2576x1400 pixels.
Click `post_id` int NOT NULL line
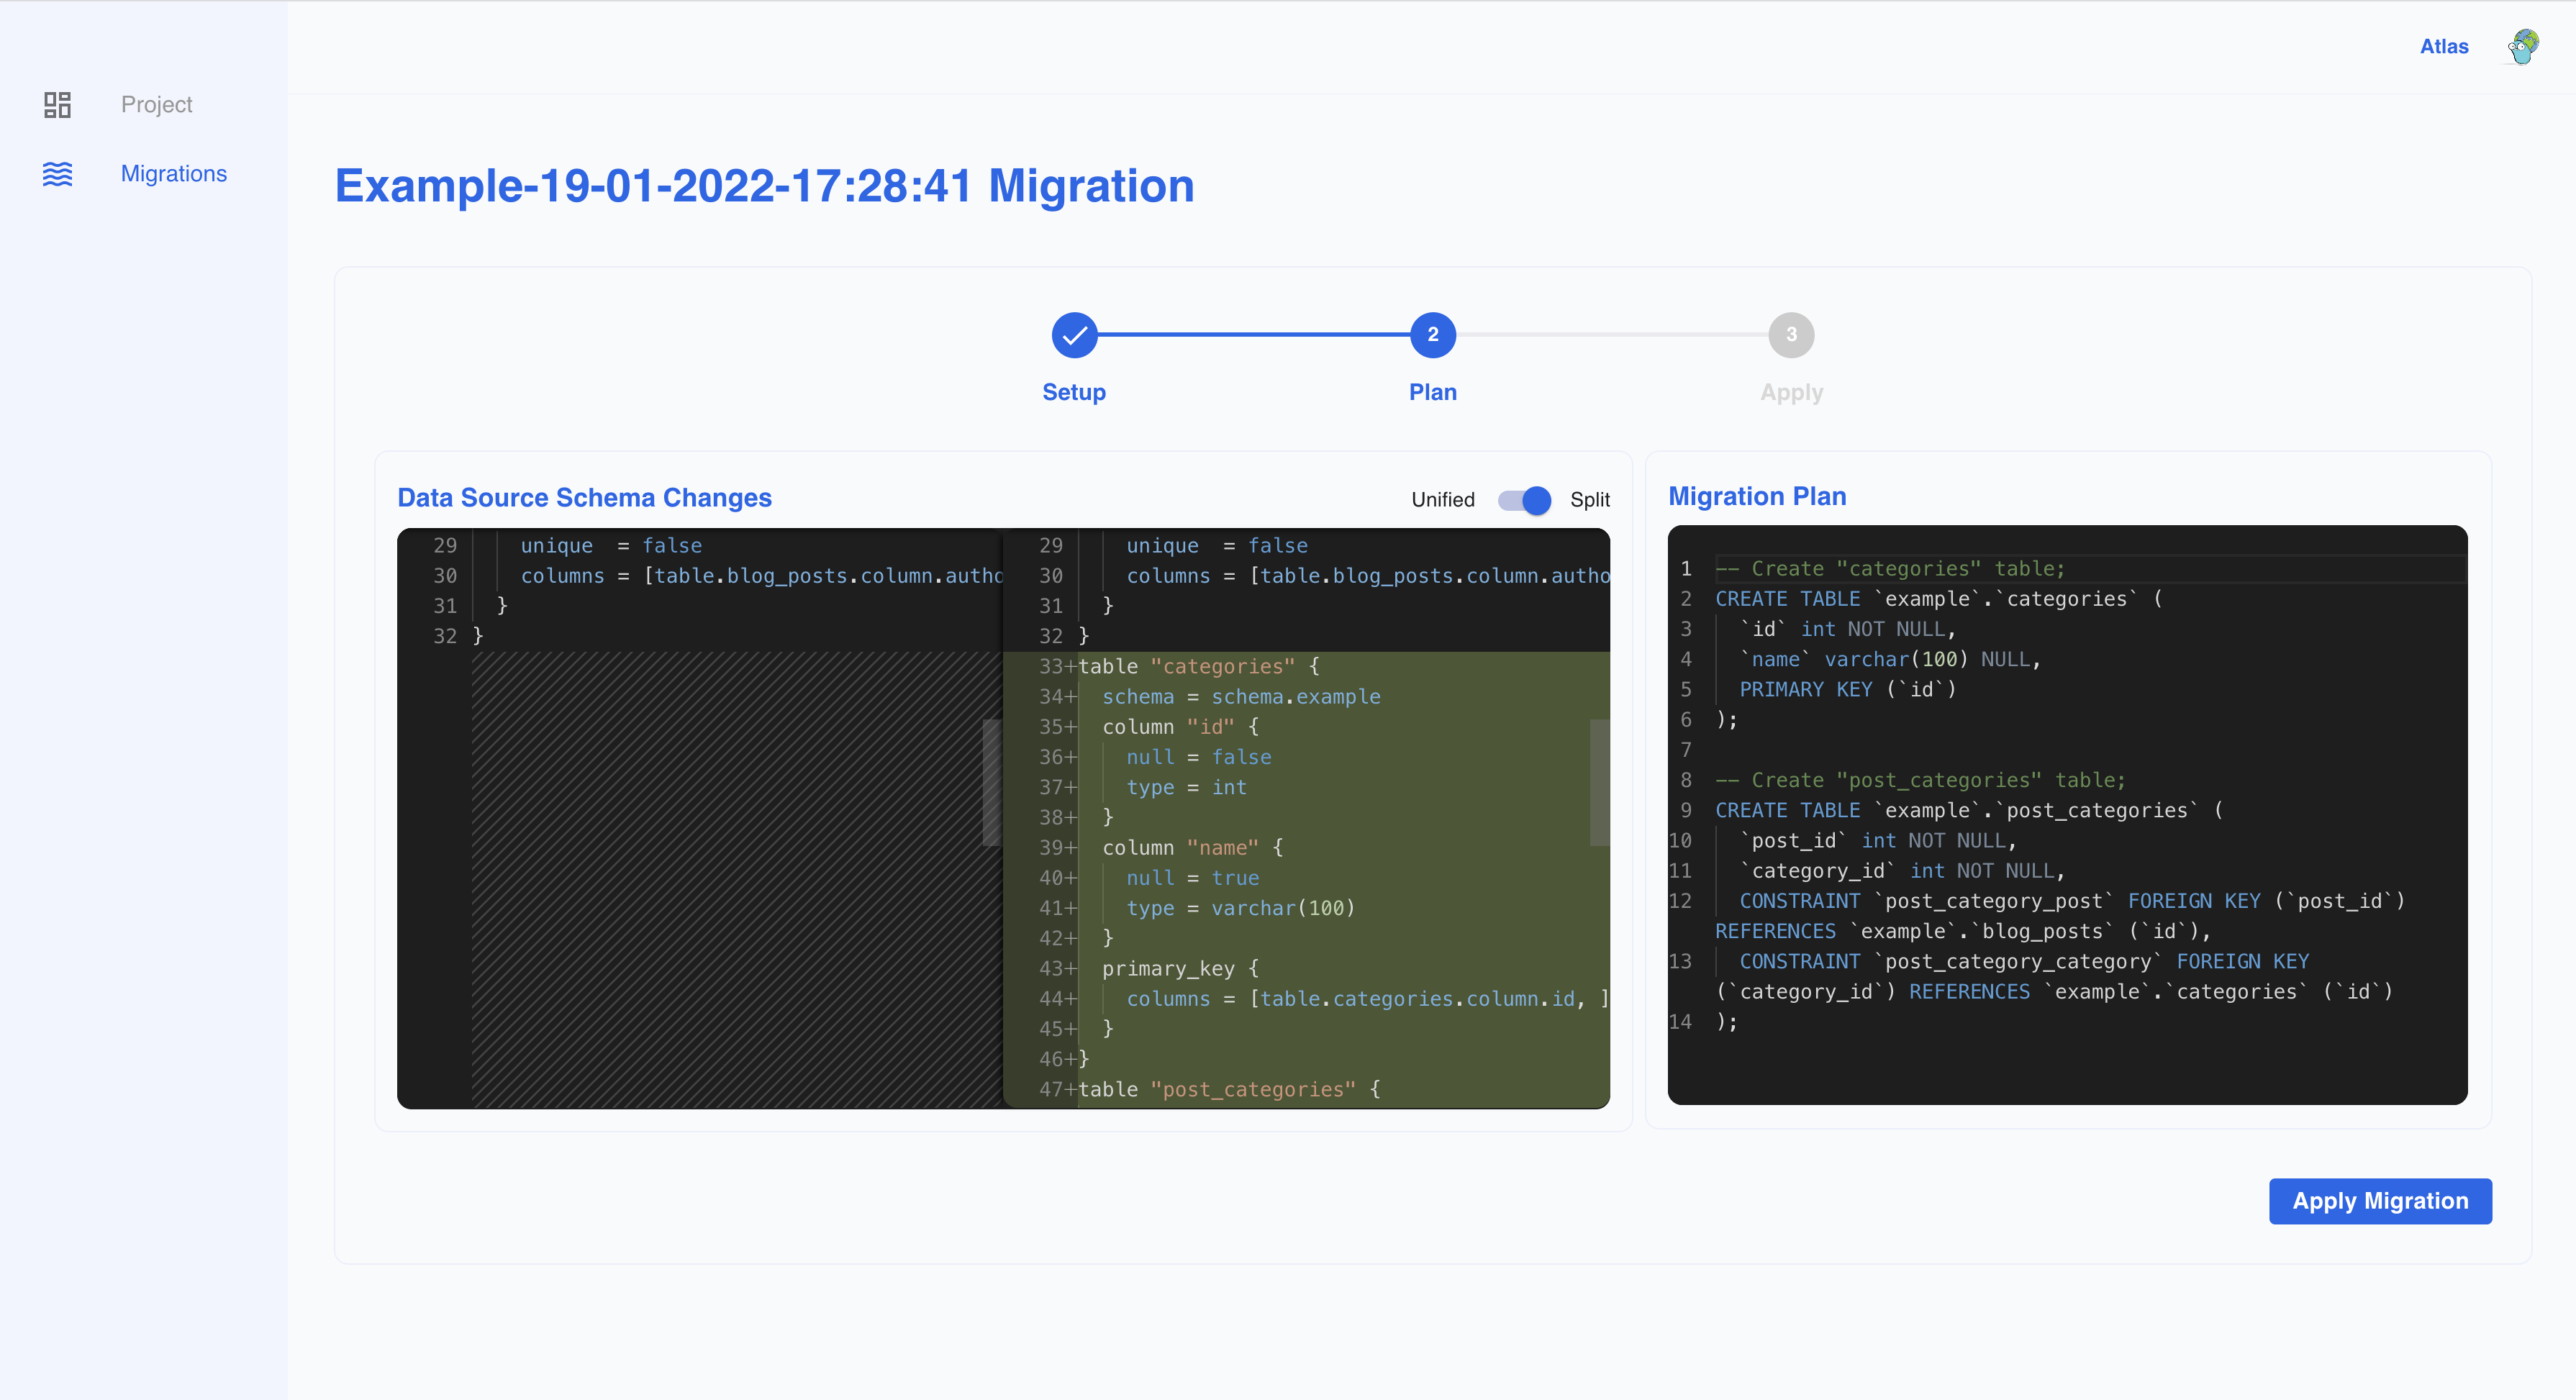pos(1878,841)
